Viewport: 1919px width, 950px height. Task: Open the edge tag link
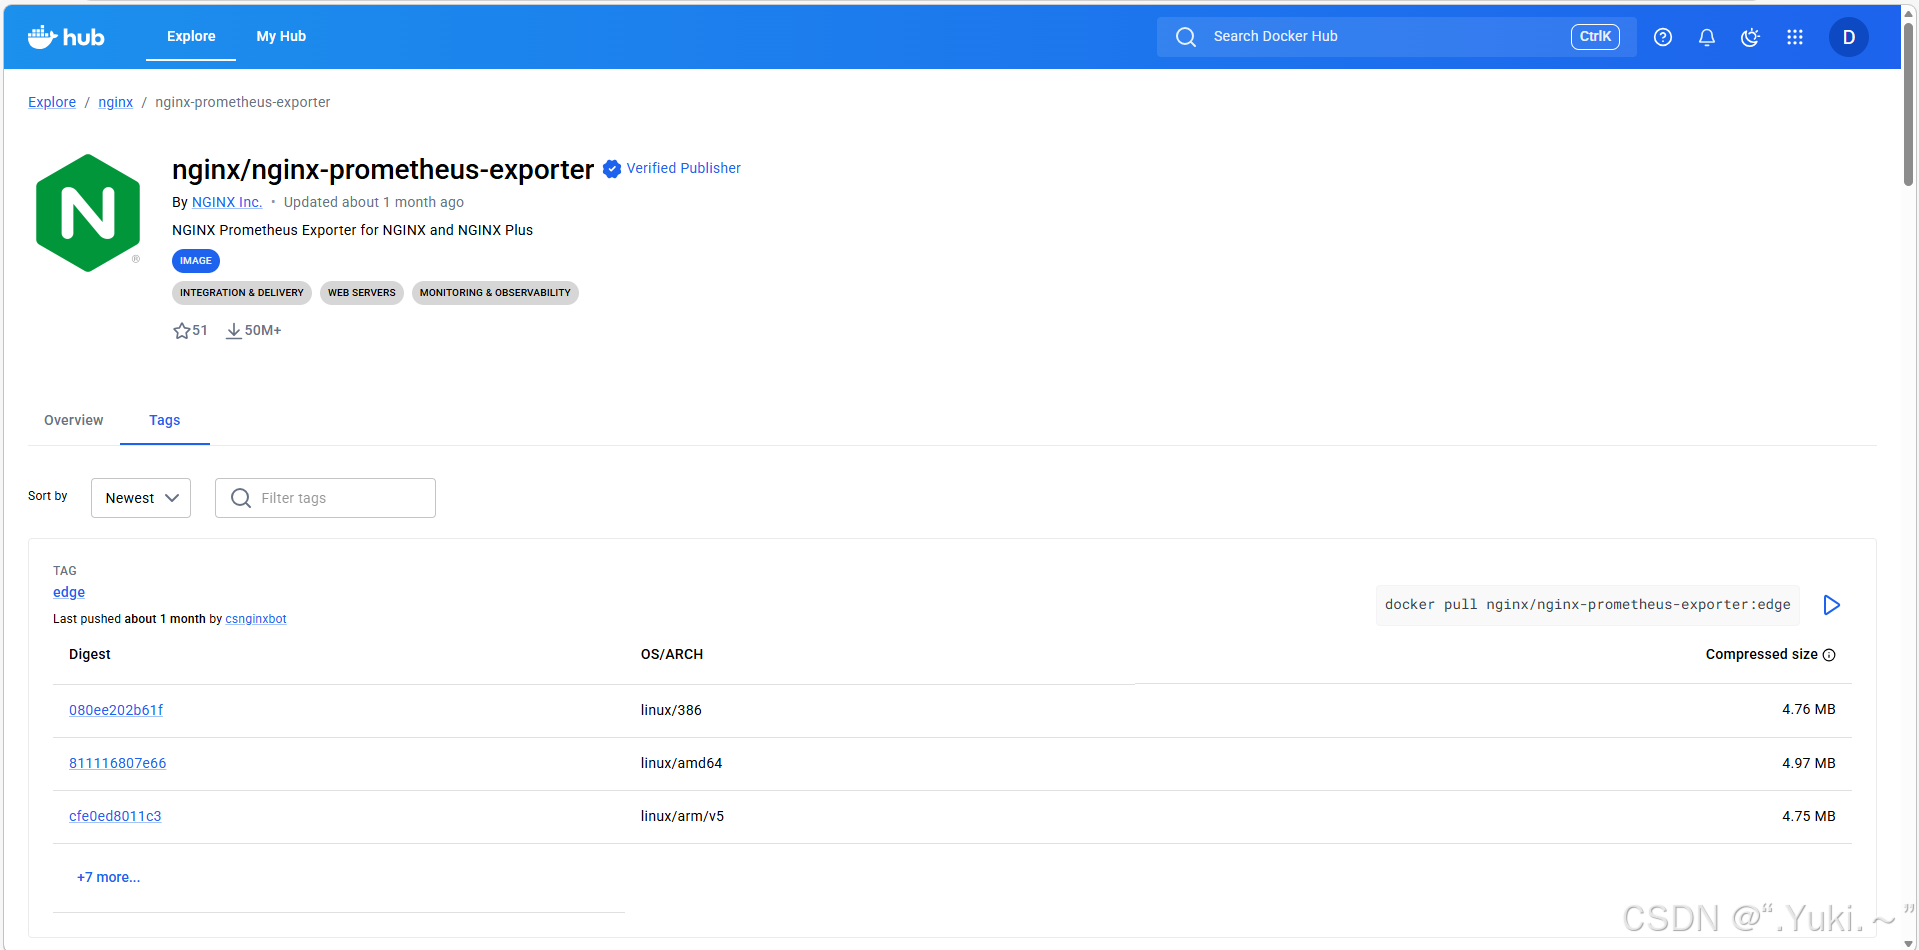(69, 592)
